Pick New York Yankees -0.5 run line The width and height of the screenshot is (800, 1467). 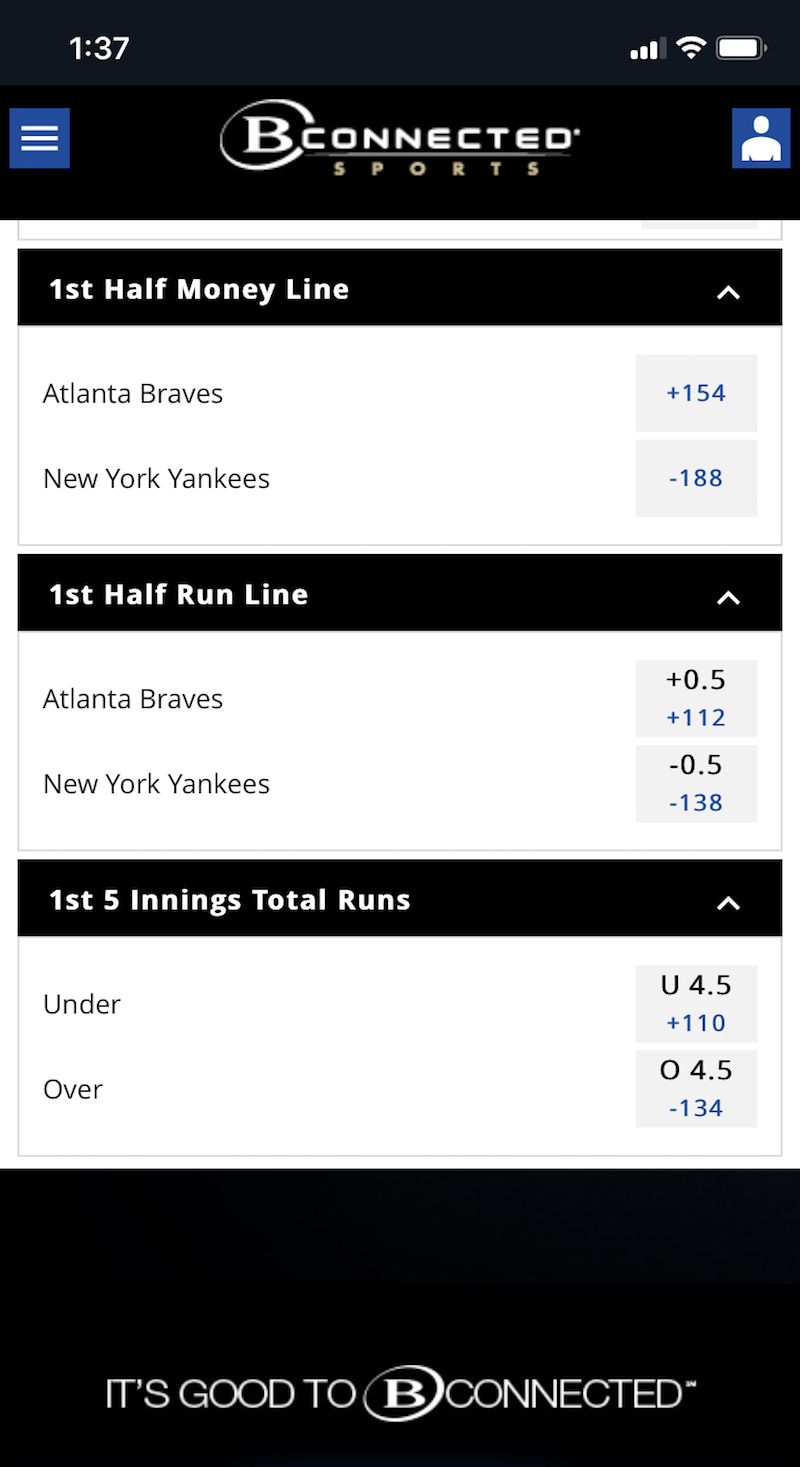[x=696, y=783]
